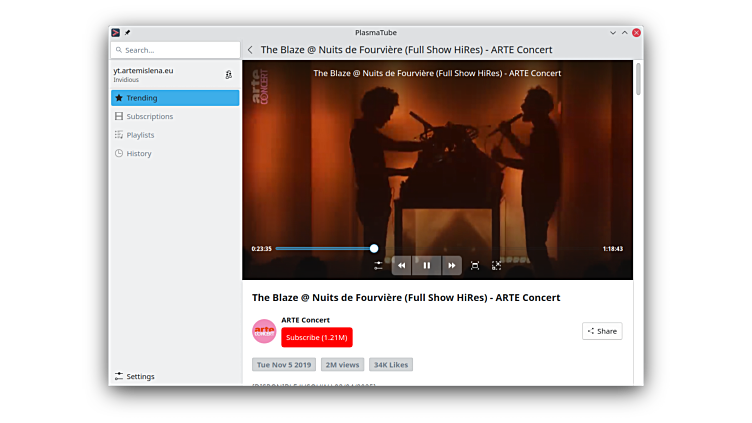Click the pin icon in title bar
The width and height of the screenshot is (752, 423).
click(128, 32)
